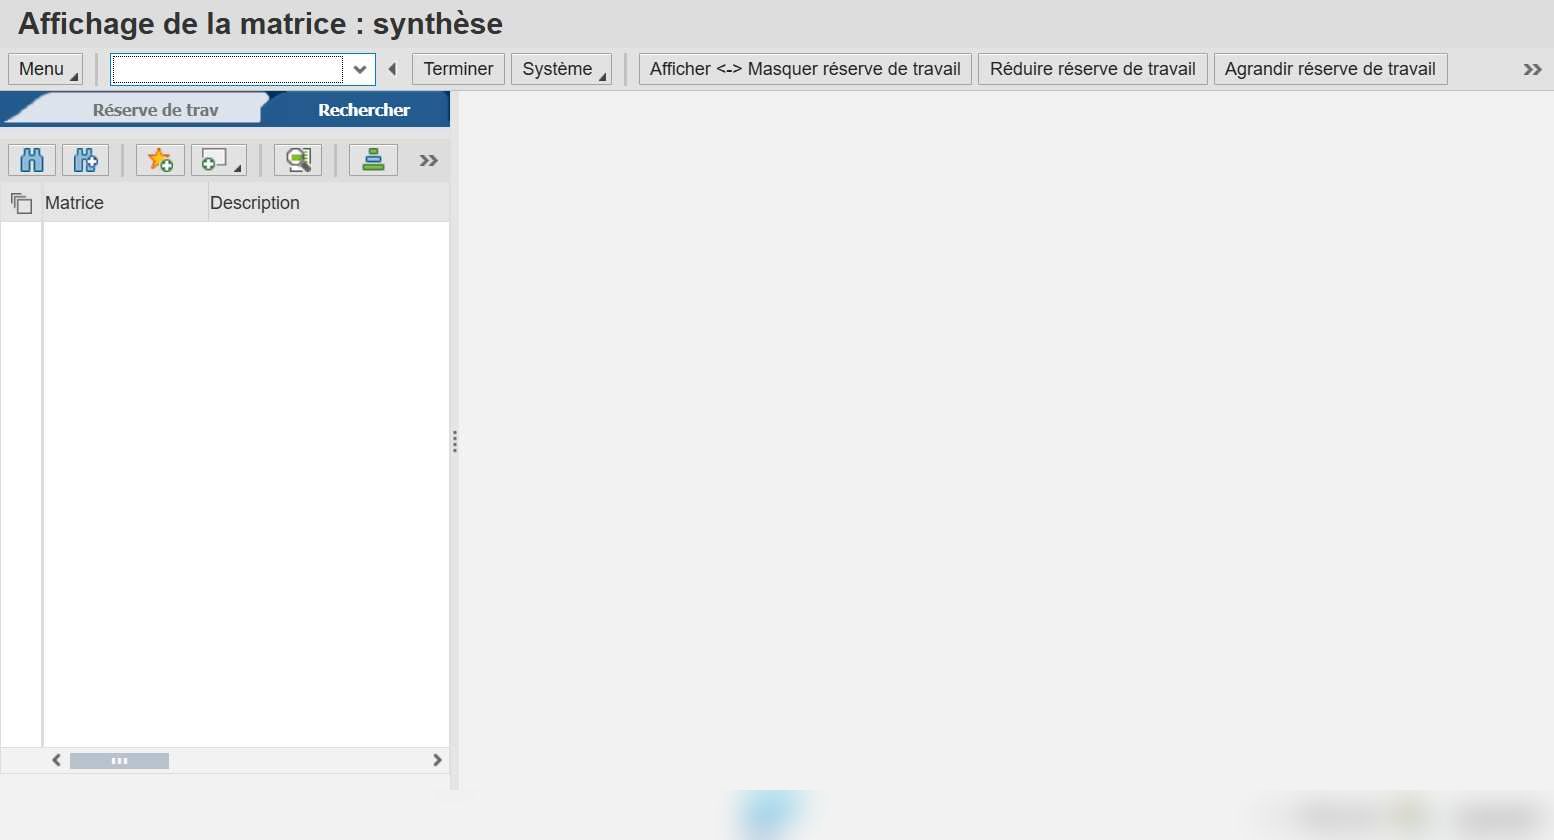Click Réduire réserve de travail

1093,69
